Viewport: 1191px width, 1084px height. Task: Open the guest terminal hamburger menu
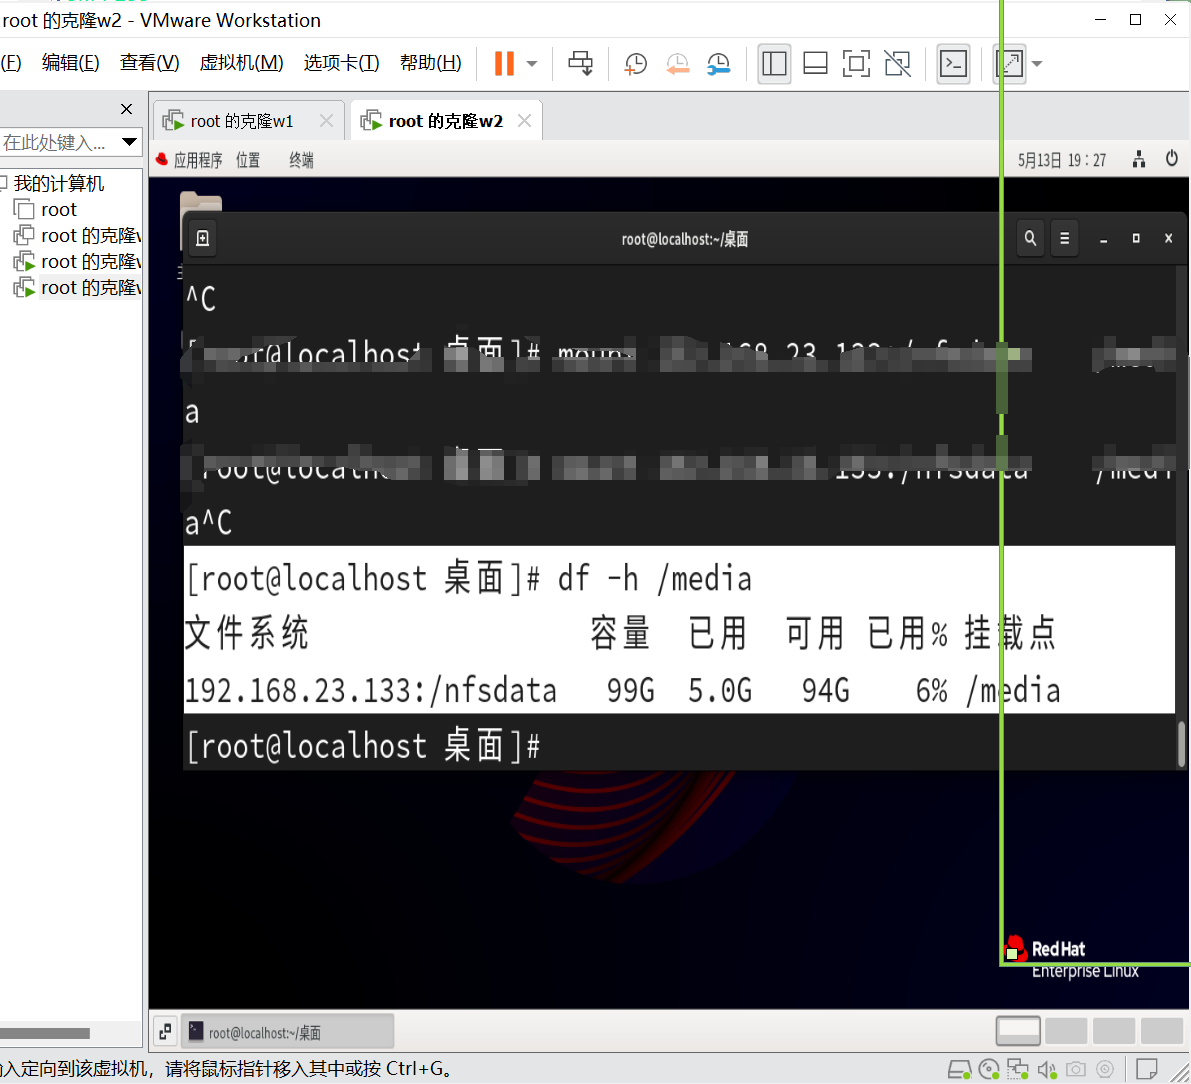tap(1064, 238)
